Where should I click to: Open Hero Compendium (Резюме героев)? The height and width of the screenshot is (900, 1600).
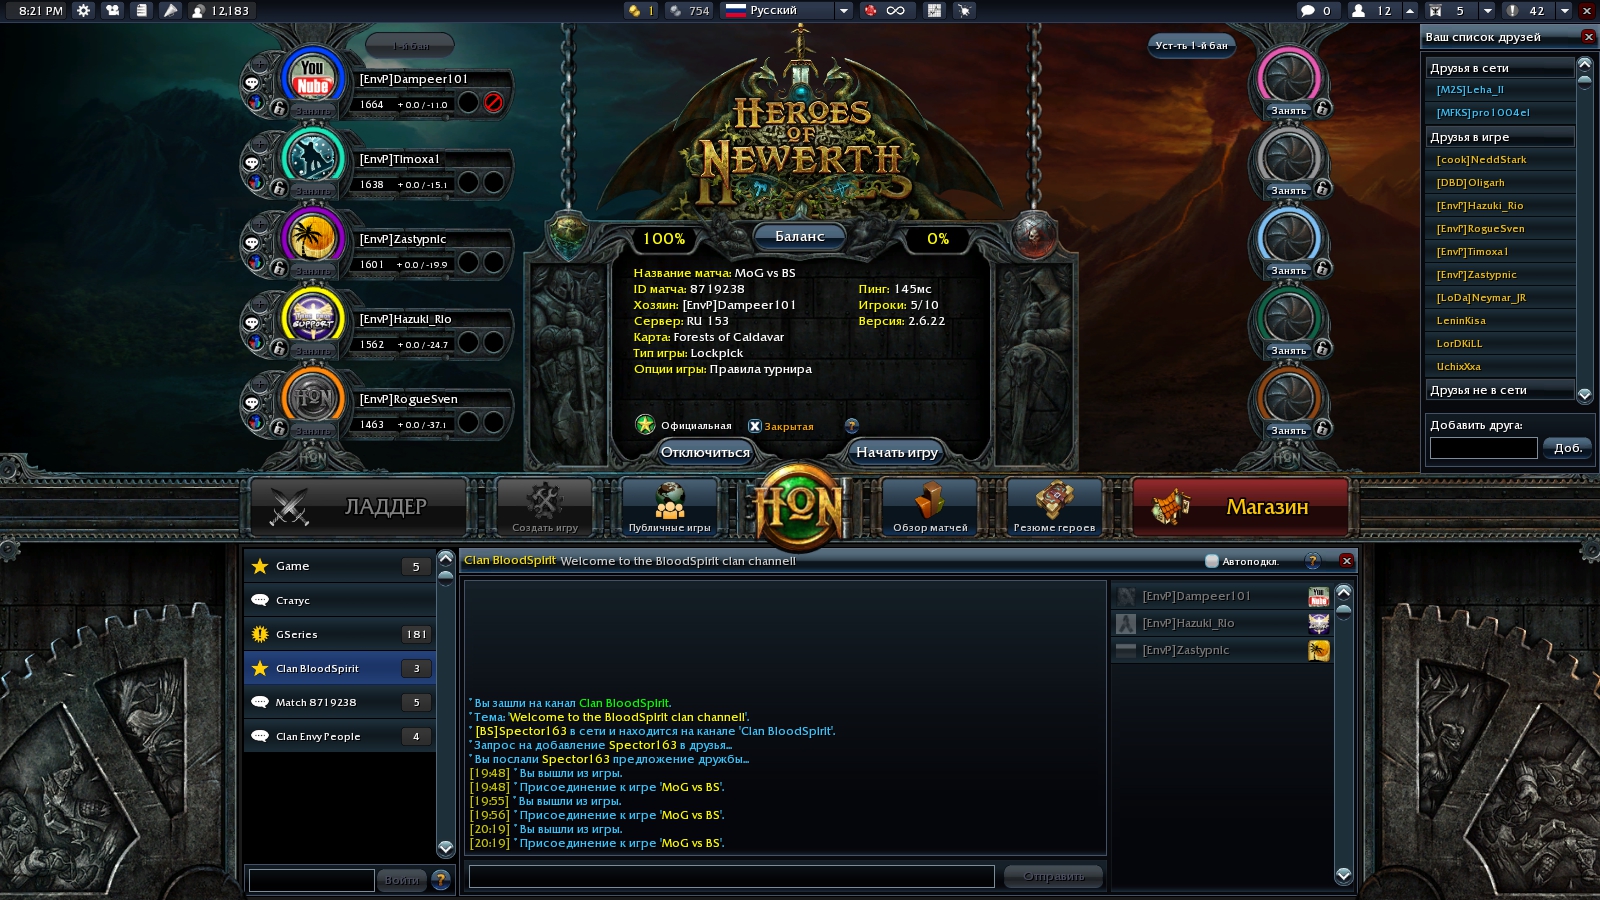(1054, 506)
